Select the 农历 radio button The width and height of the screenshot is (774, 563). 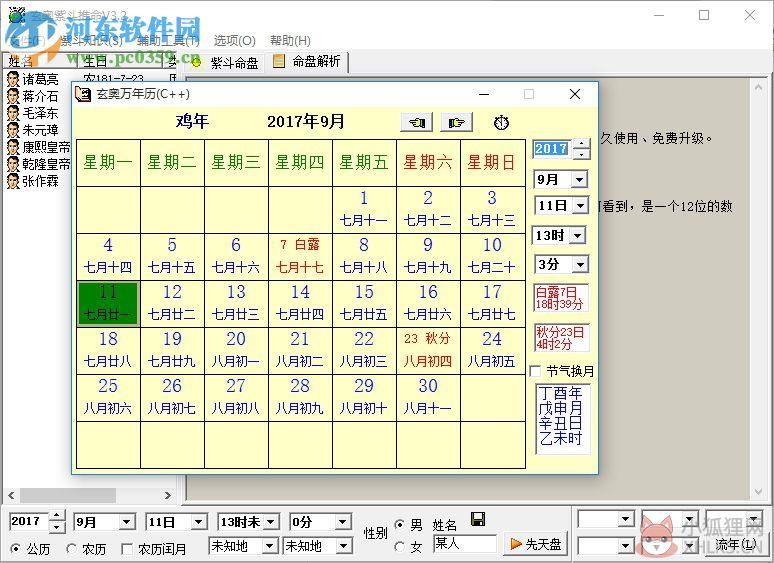[72, 548]
